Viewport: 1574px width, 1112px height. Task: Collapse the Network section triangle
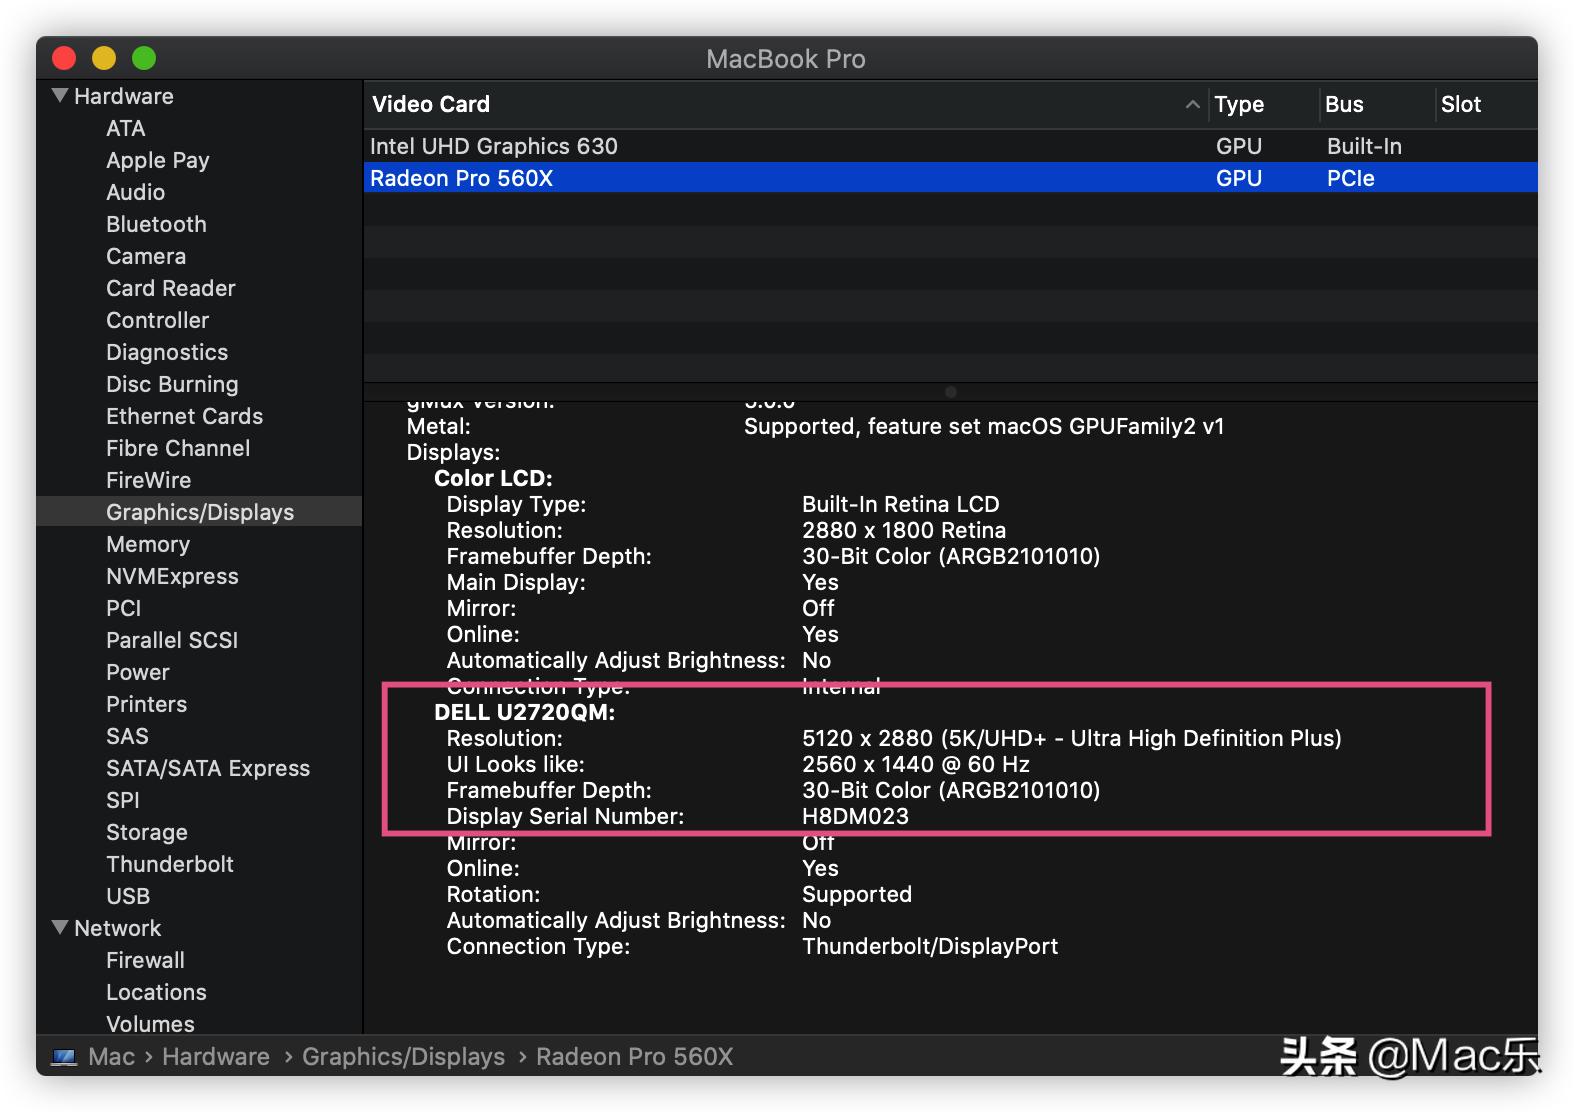(60, 928)
